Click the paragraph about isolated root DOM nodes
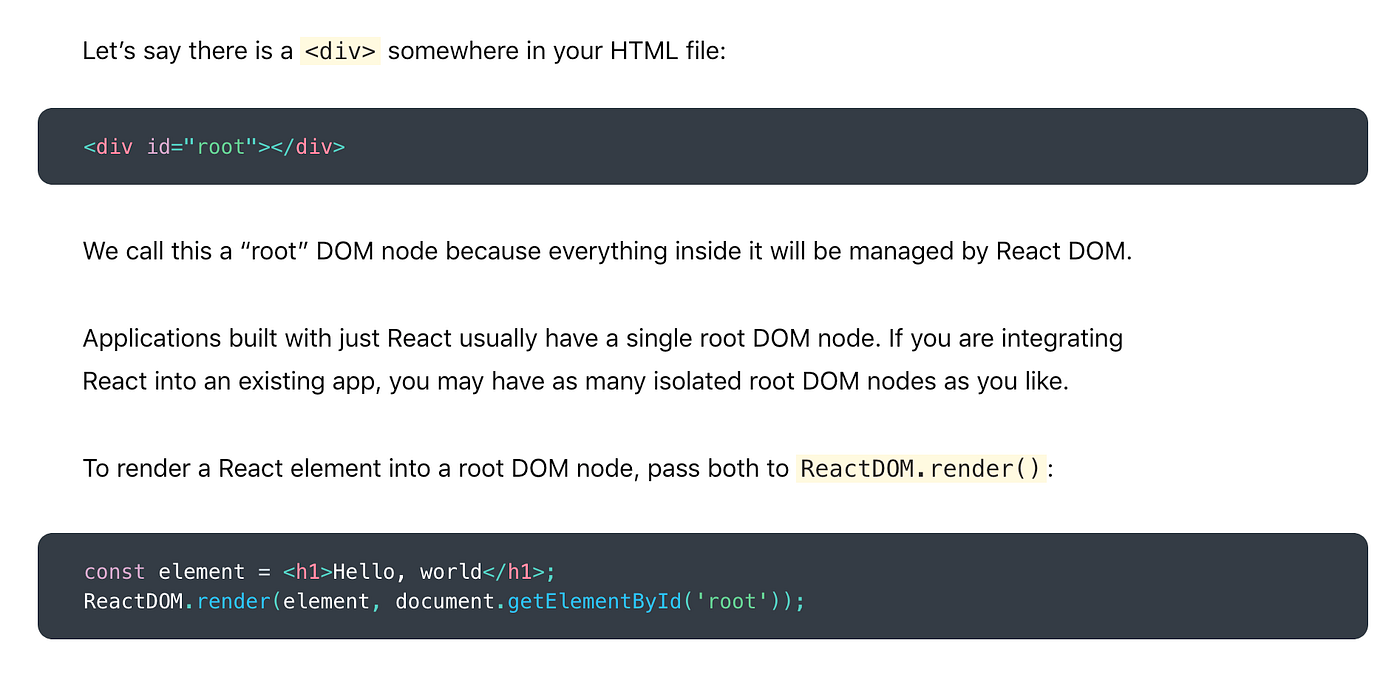1400x680 pixels. [600, 360]
